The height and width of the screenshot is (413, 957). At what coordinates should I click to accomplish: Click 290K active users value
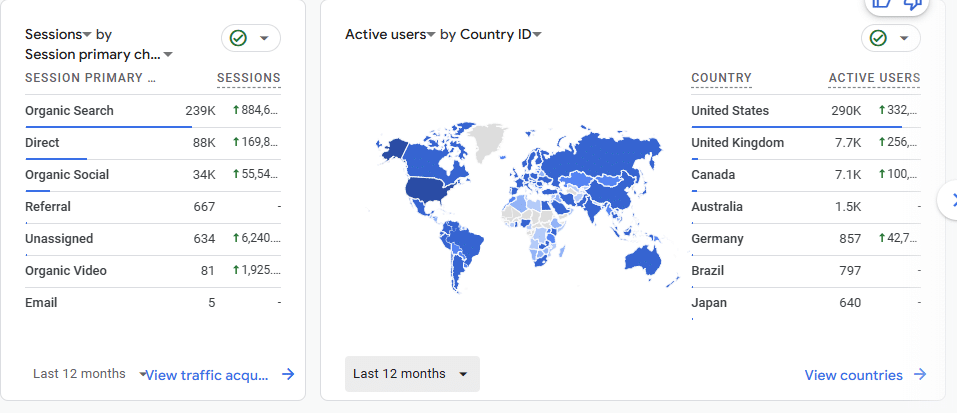846,111
